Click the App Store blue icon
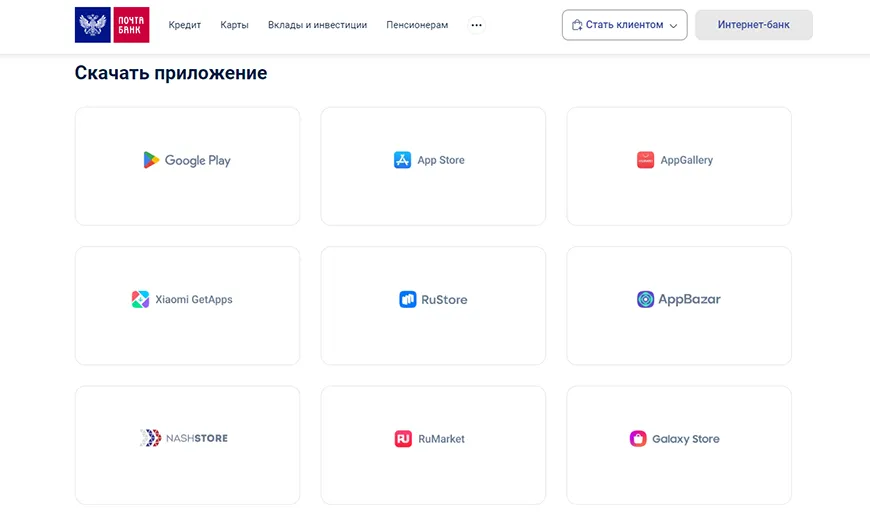Image resolution: width=870 pixels, height=513 pixels. [x=403, y=160]
